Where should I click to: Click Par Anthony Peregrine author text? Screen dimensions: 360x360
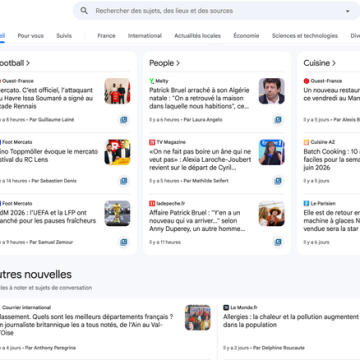(x=50, y=348)
